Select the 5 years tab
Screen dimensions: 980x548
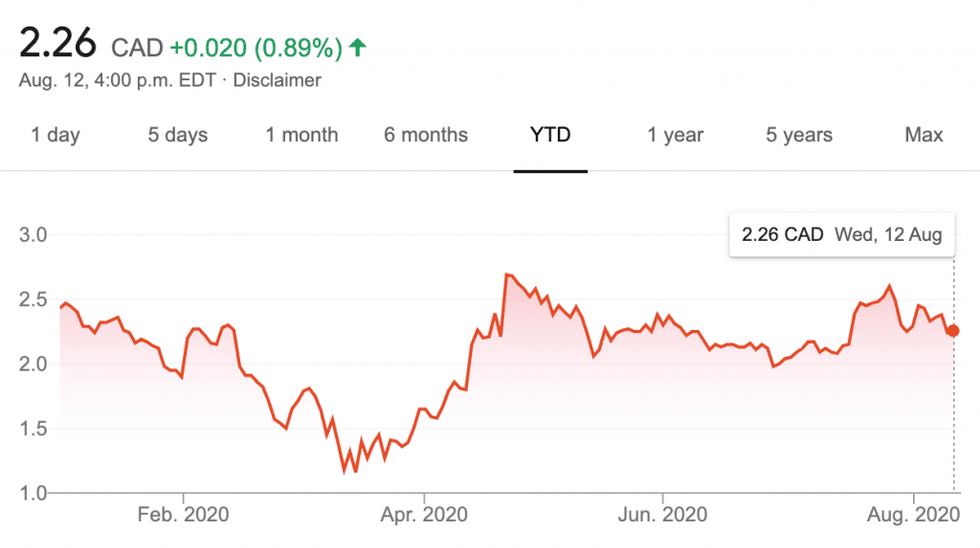799,135
